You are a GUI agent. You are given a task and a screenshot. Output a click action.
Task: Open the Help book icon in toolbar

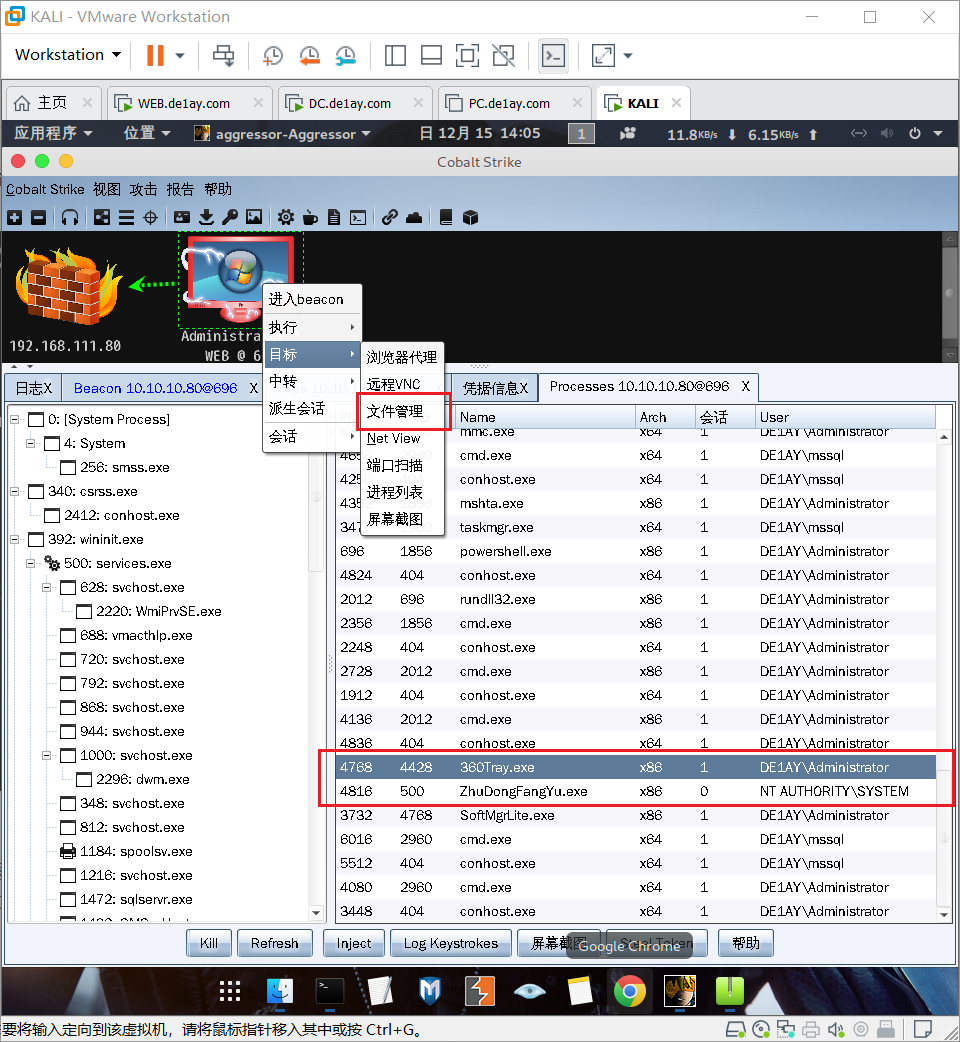point(446,217)
